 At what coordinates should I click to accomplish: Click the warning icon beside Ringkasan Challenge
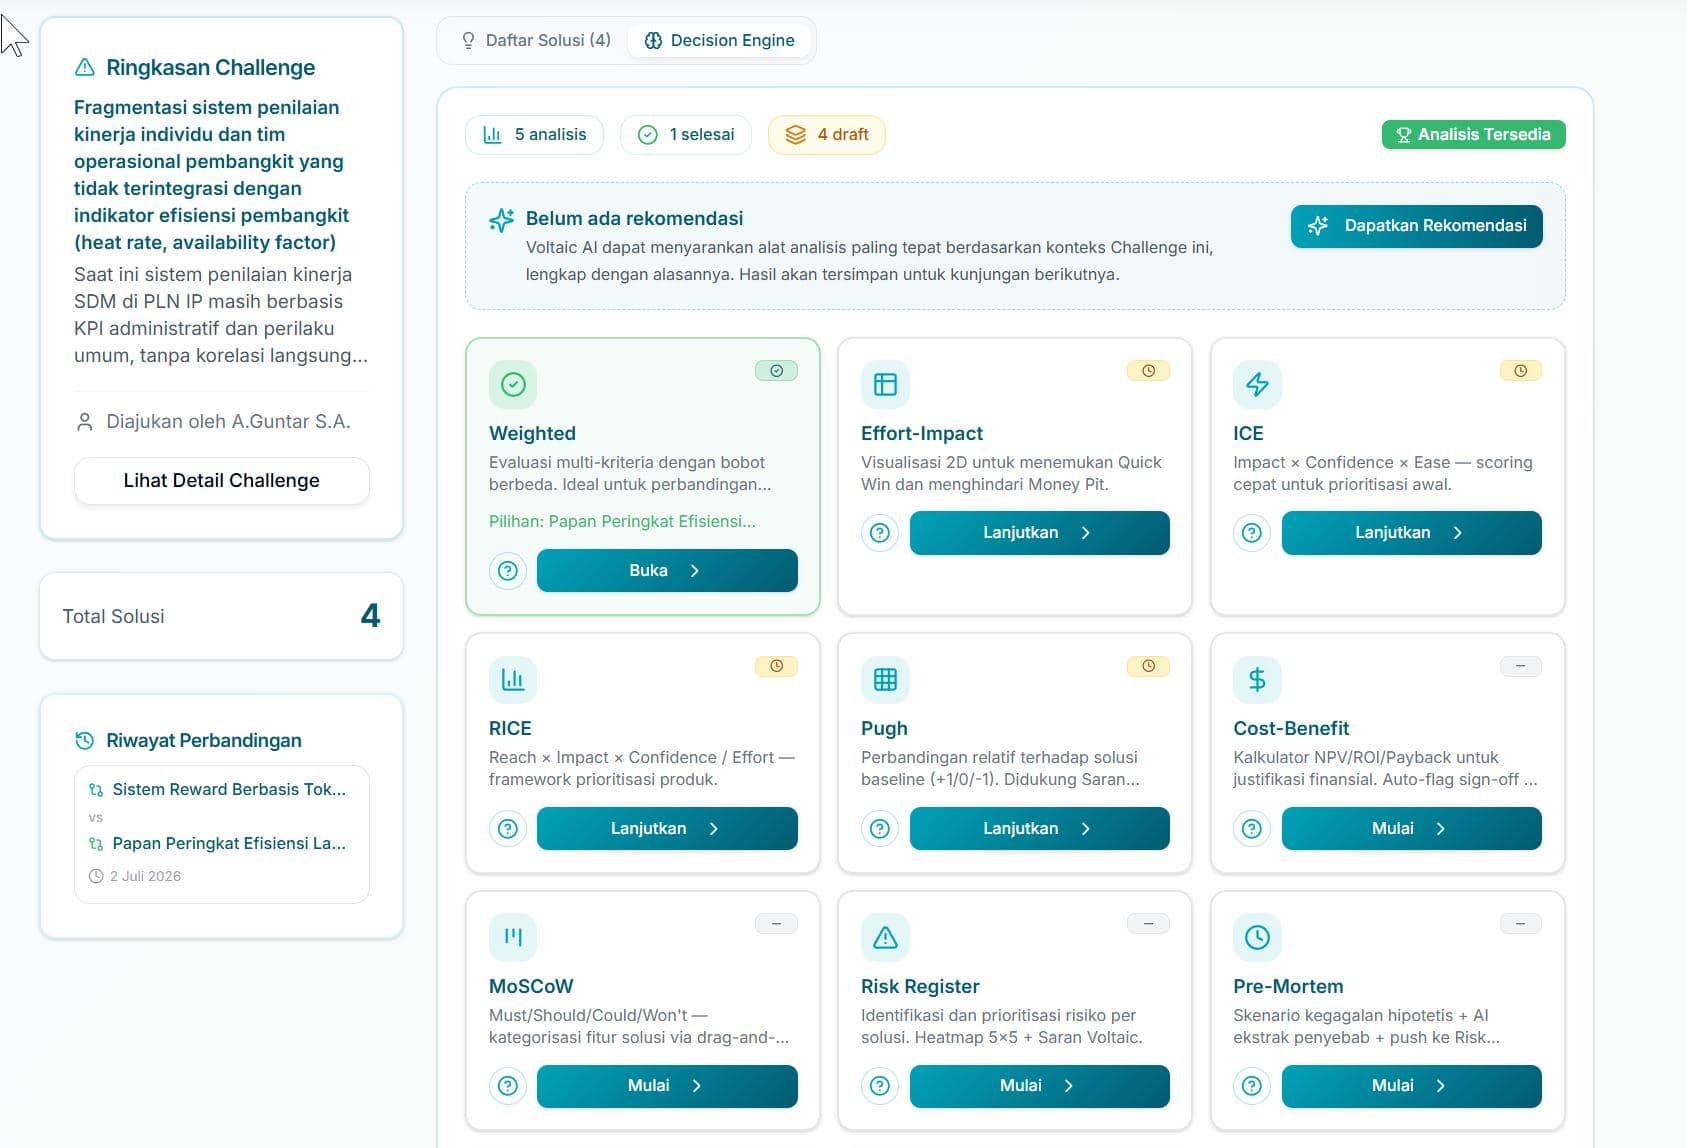point(85,67)
